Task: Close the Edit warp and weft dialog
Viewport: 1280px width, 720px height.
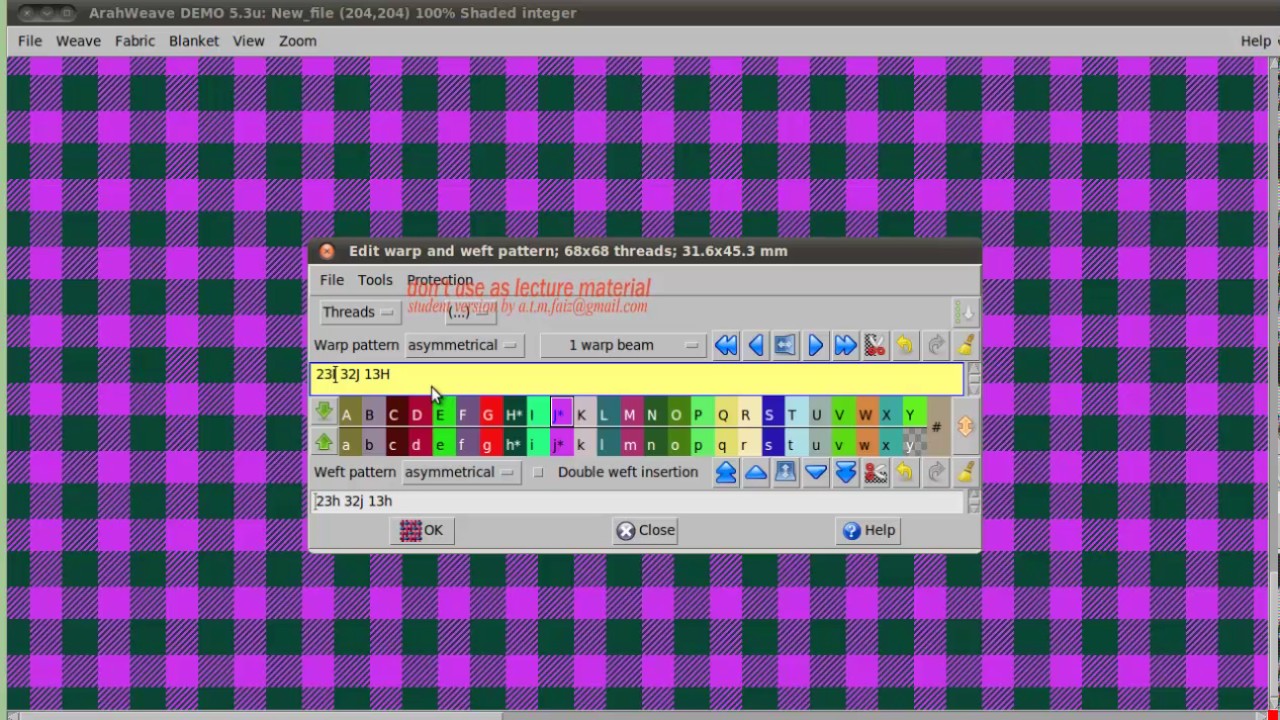Action: pyautogui.click(x=327, y=251)
